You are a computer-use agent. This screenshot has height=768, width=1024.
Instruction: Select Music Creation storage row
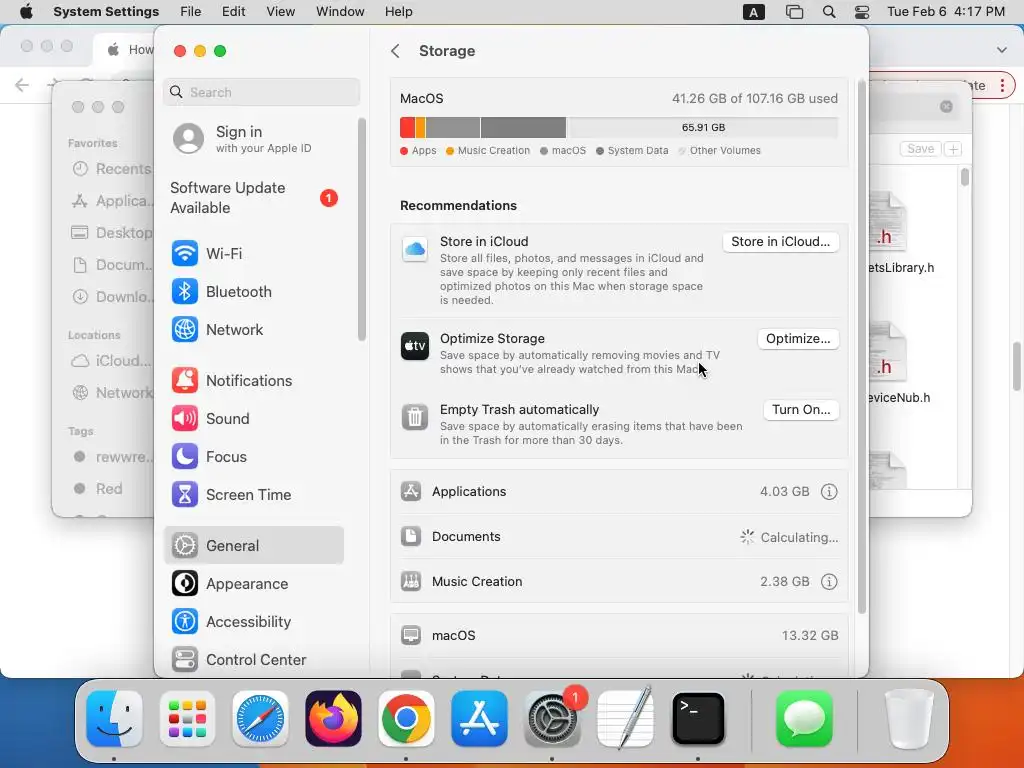(x=619, y=581)
